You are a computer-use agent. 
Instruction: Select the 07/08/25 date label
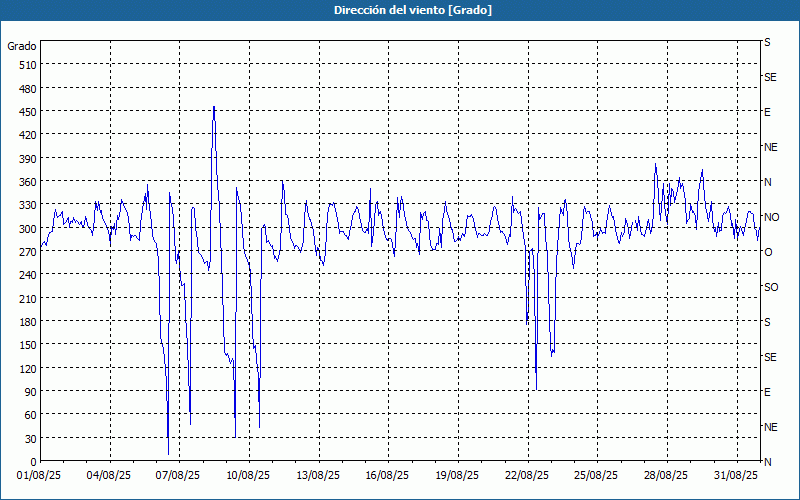click(x=178, y=476)
